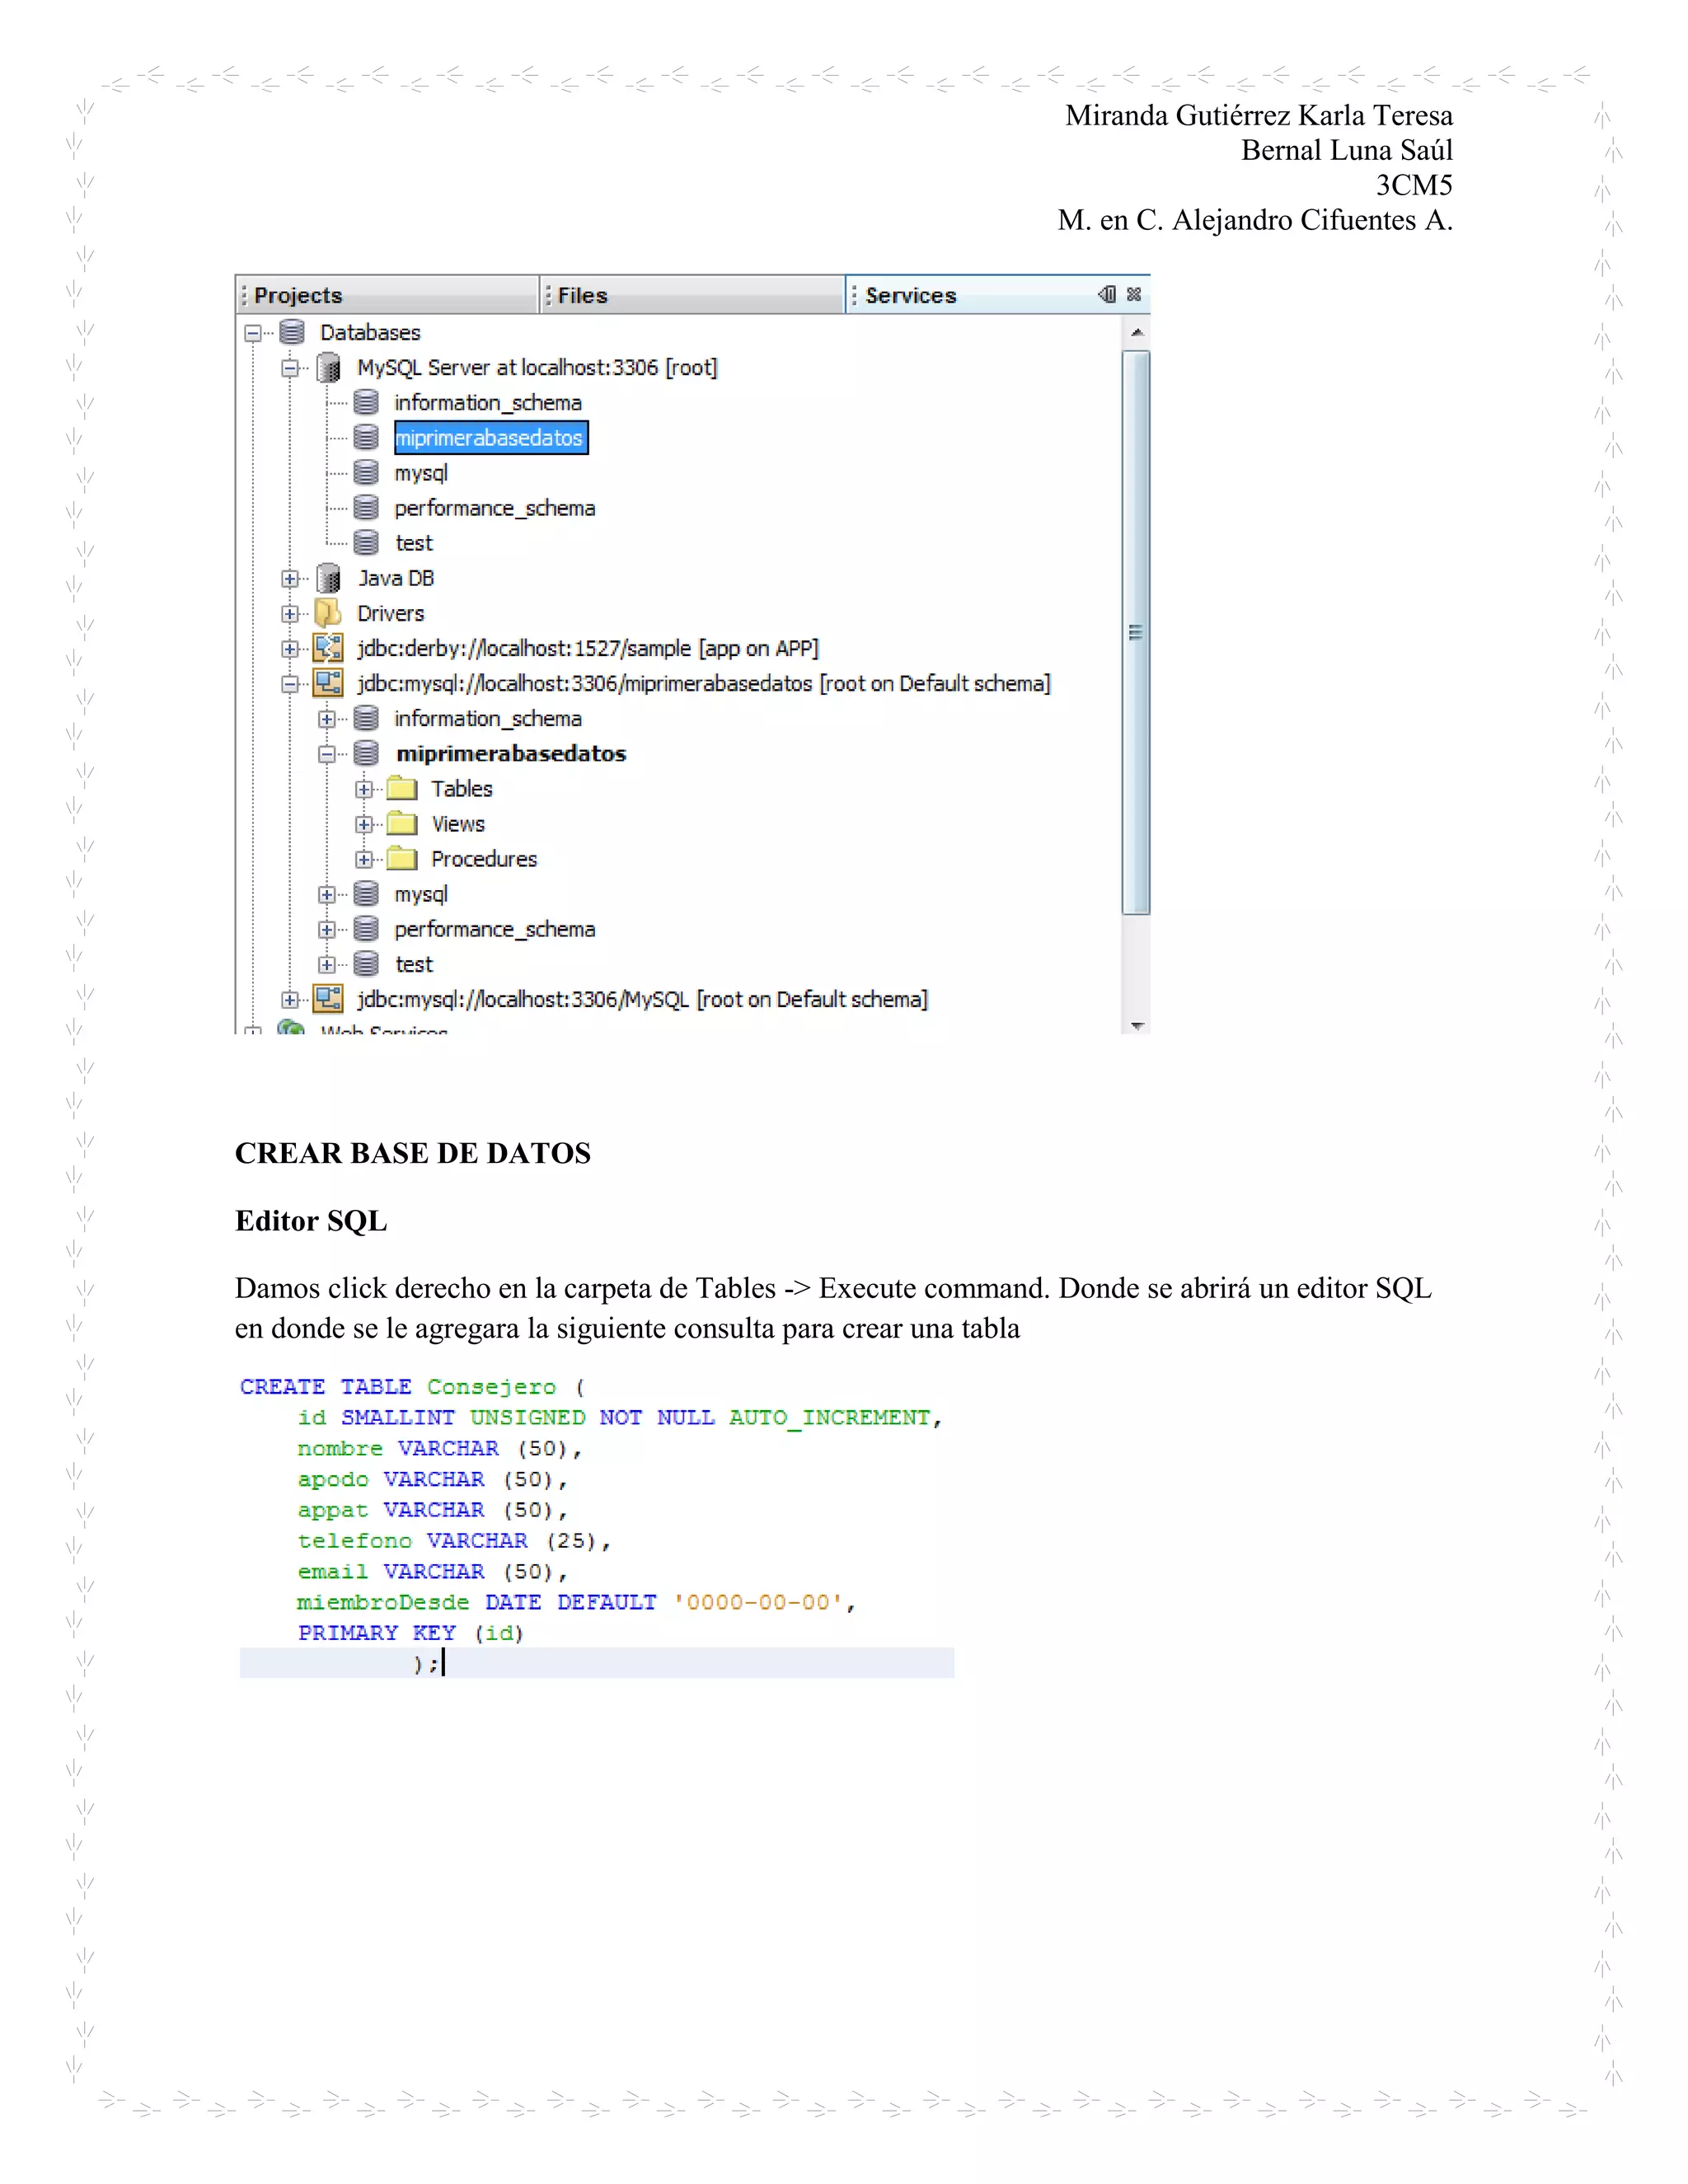1688x2184 pixels.
Task: Click the 'telefono VARCHAR (25)' line
Action: (453, 1541)
